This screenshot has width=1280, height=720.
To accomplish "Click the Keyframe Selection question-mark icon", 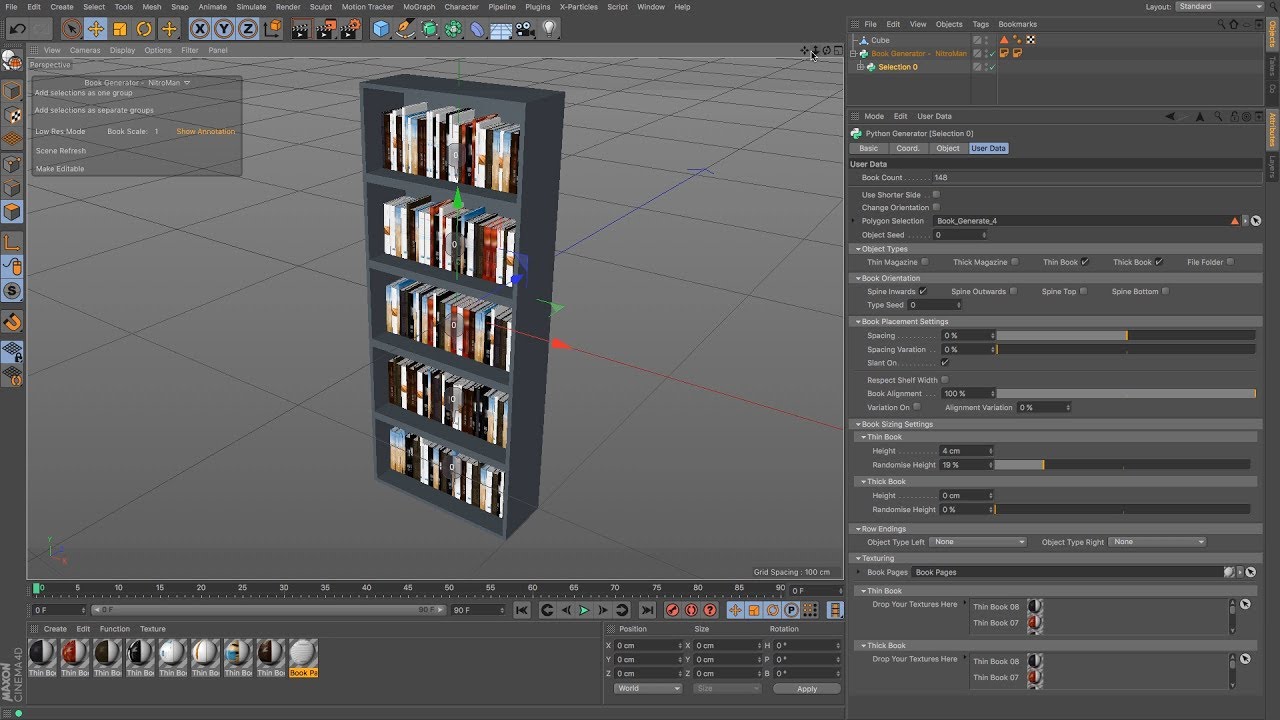I will pyautogui.click(x=710, y=610).
